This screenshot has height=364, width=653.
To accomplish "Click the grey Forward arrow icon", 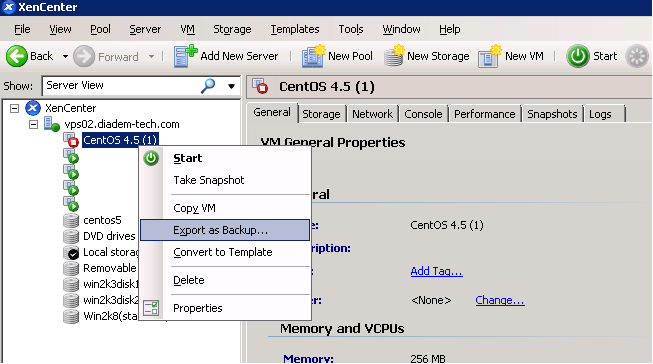I will 84,56.
